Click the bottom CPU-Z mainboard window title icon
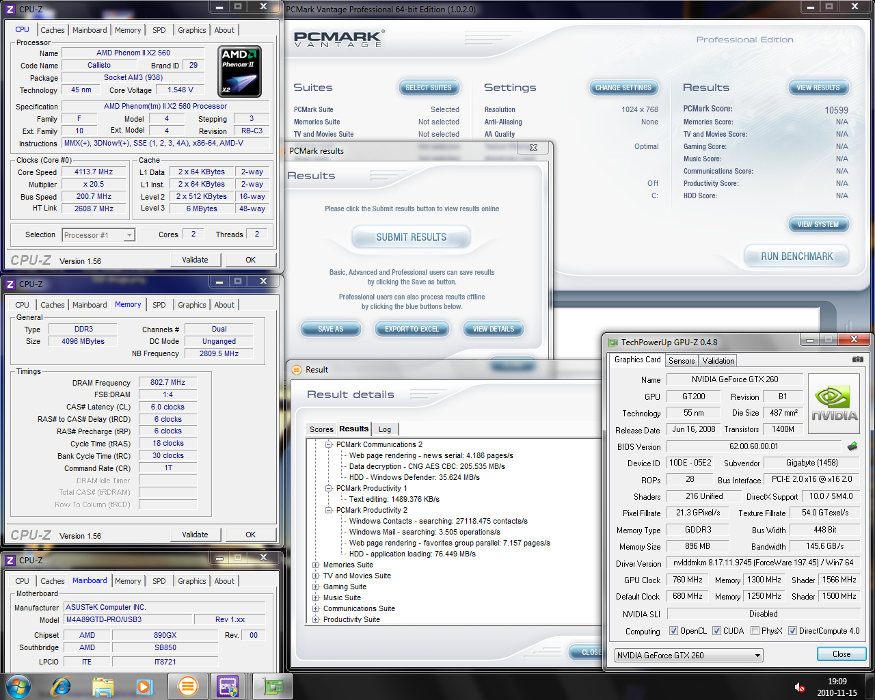 [x=10, y=560]
